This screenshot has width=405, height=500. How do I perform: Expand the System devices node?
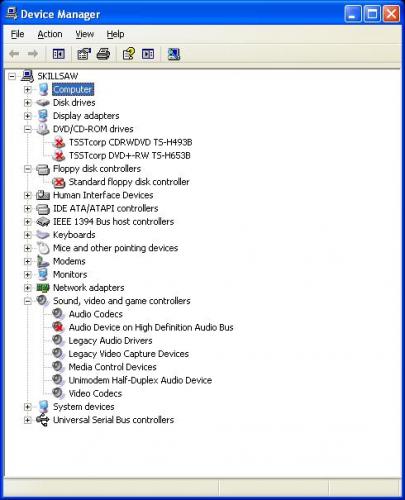(28, 407)
